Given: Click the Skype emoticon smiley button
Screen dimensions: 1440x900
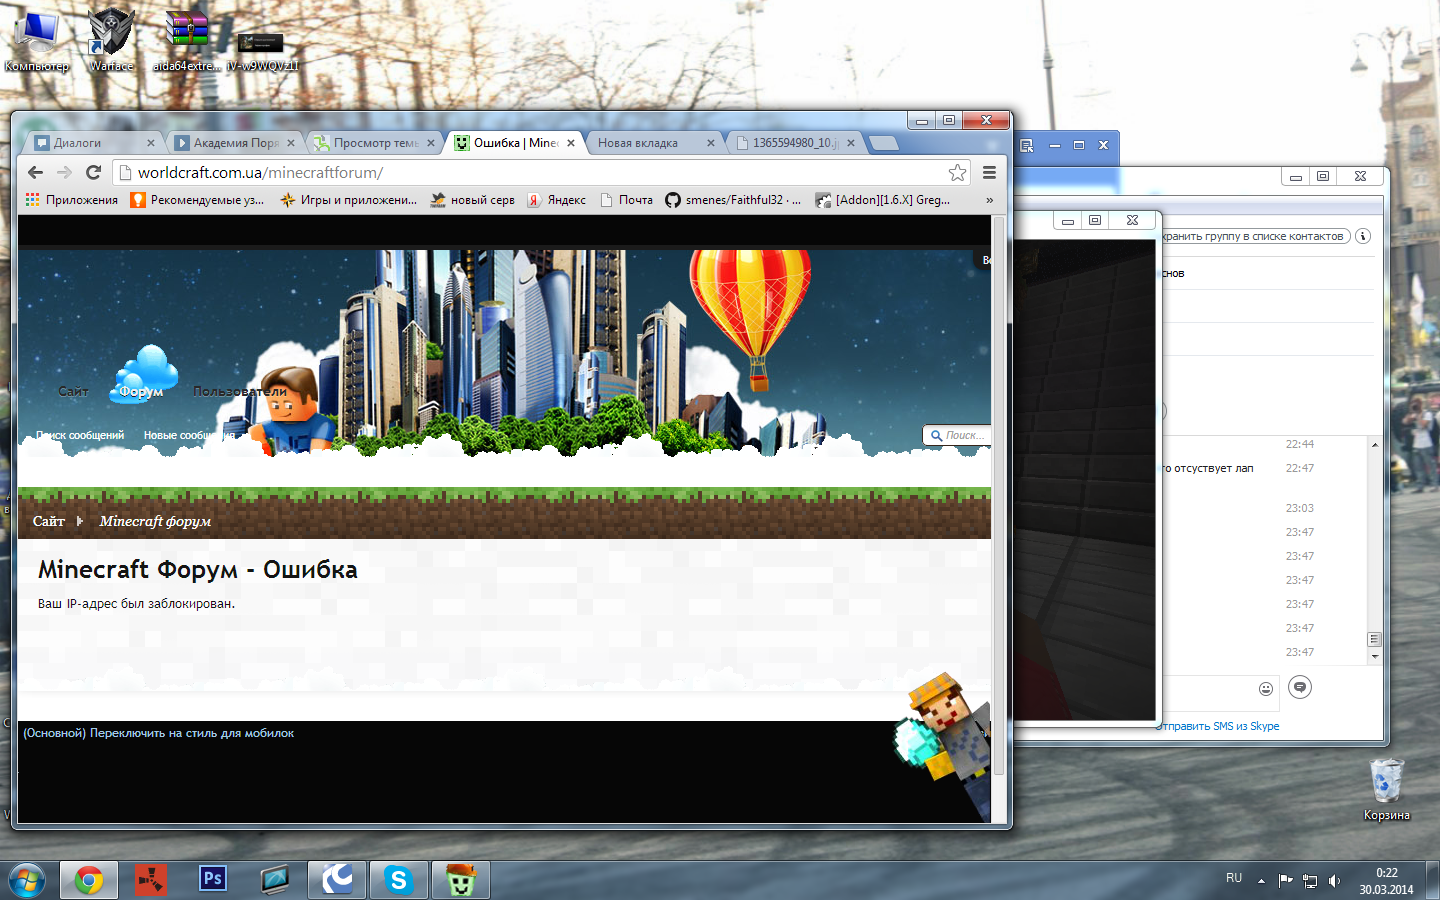Looking at the screenshot, I should click(x=1266, y=688).
